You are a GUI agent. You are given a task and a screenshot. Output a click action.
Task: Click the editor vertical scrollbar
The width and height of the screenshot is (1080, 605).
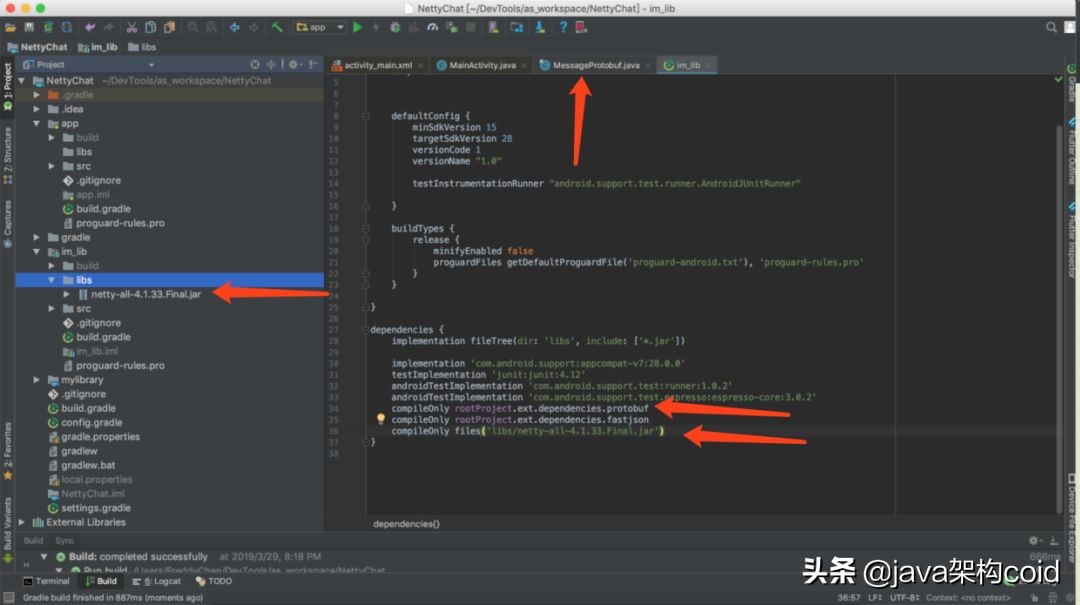click(1059, 319)
